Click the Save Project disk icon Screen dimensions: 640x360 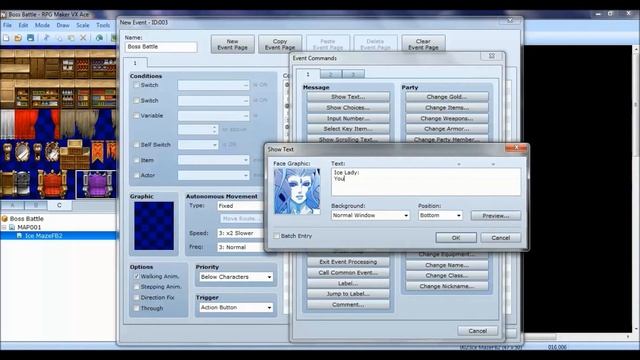30,38
